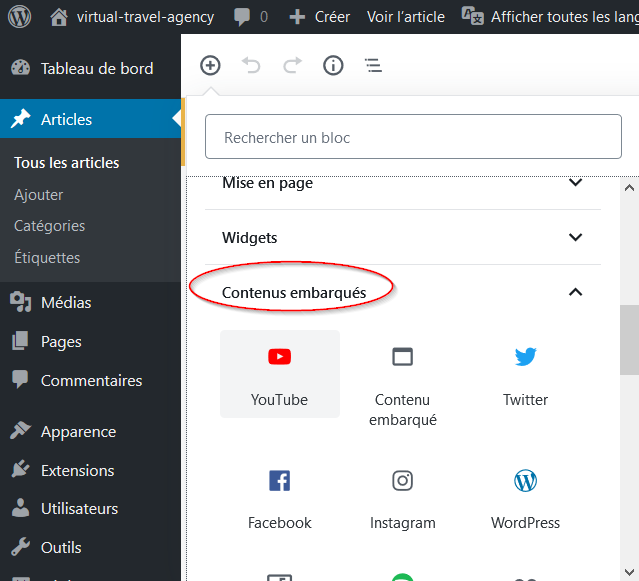Click the Apparence menu label
This screenshot has height=581, width=639.
(79, 432)
